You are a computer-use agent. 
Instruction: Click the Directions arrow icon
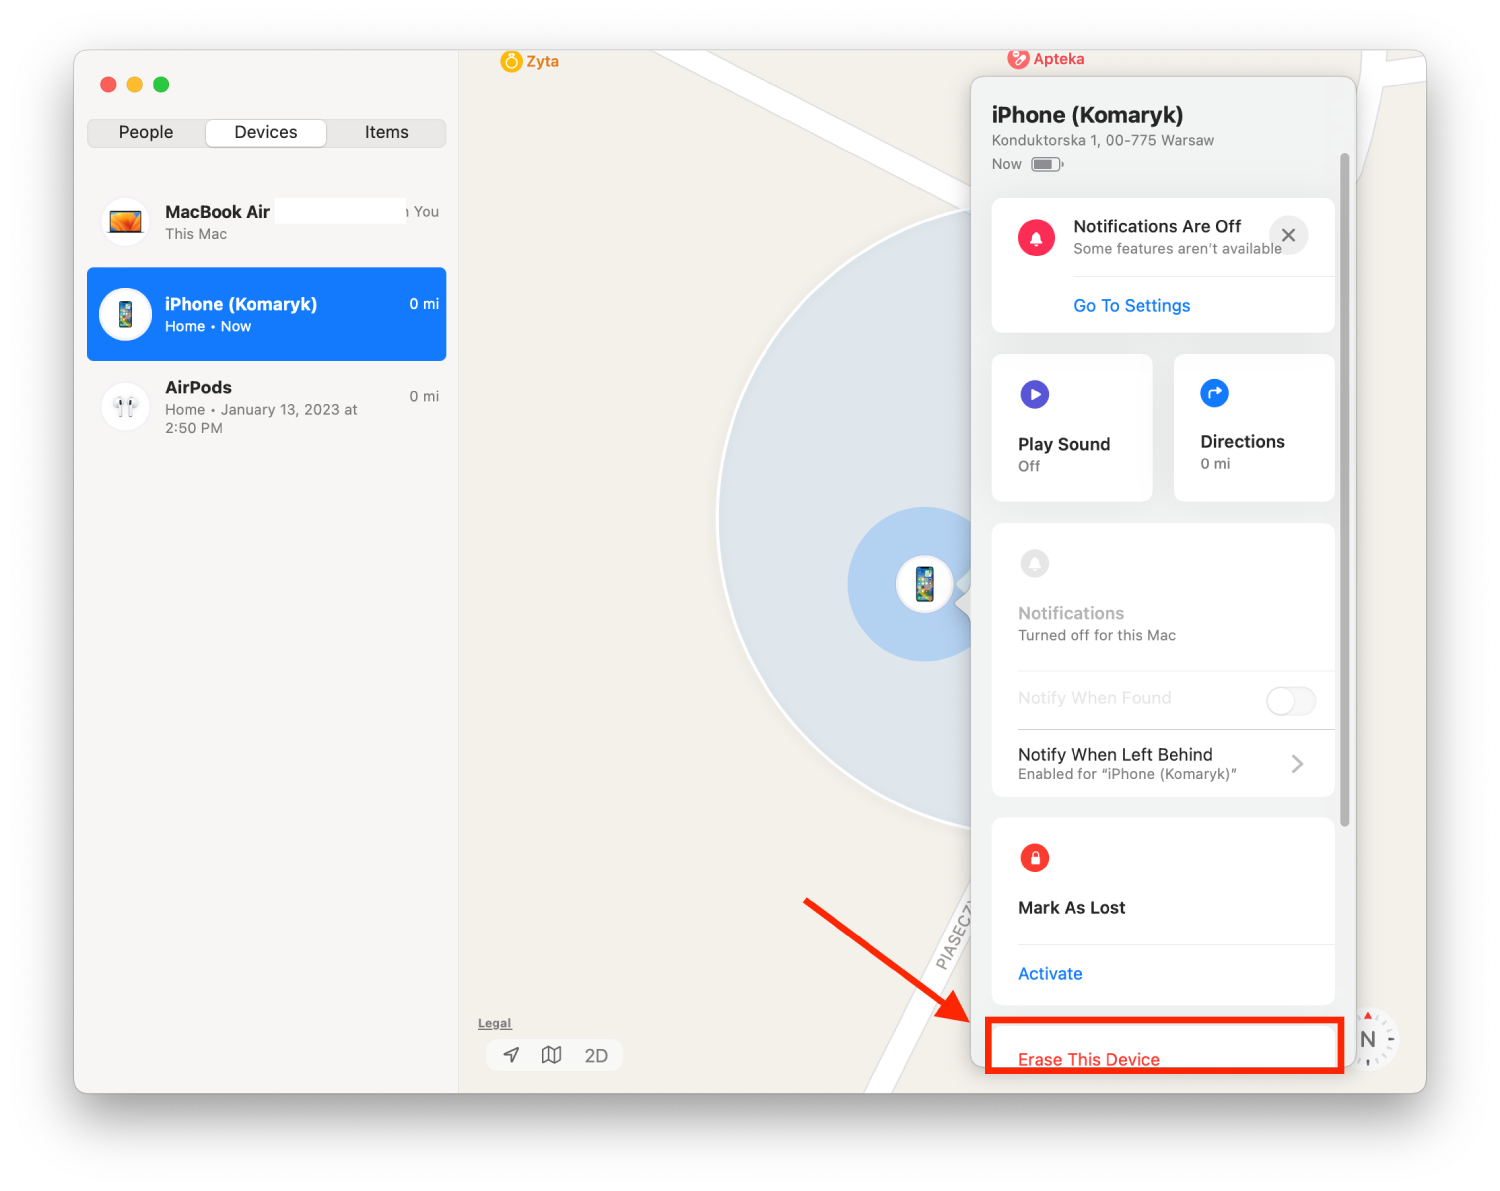(x=1214, y=393)
